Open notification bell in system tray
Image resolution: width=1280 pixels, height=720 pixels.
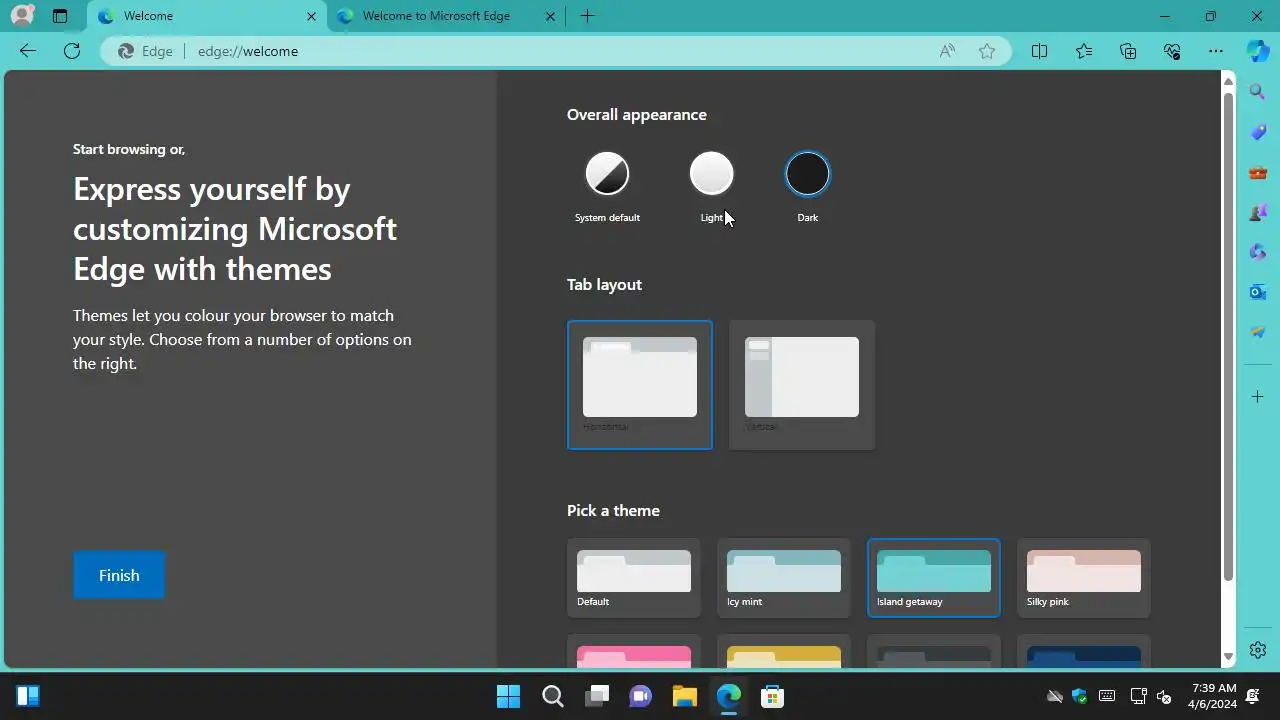pyautogui.click(x=1253, y=696)
